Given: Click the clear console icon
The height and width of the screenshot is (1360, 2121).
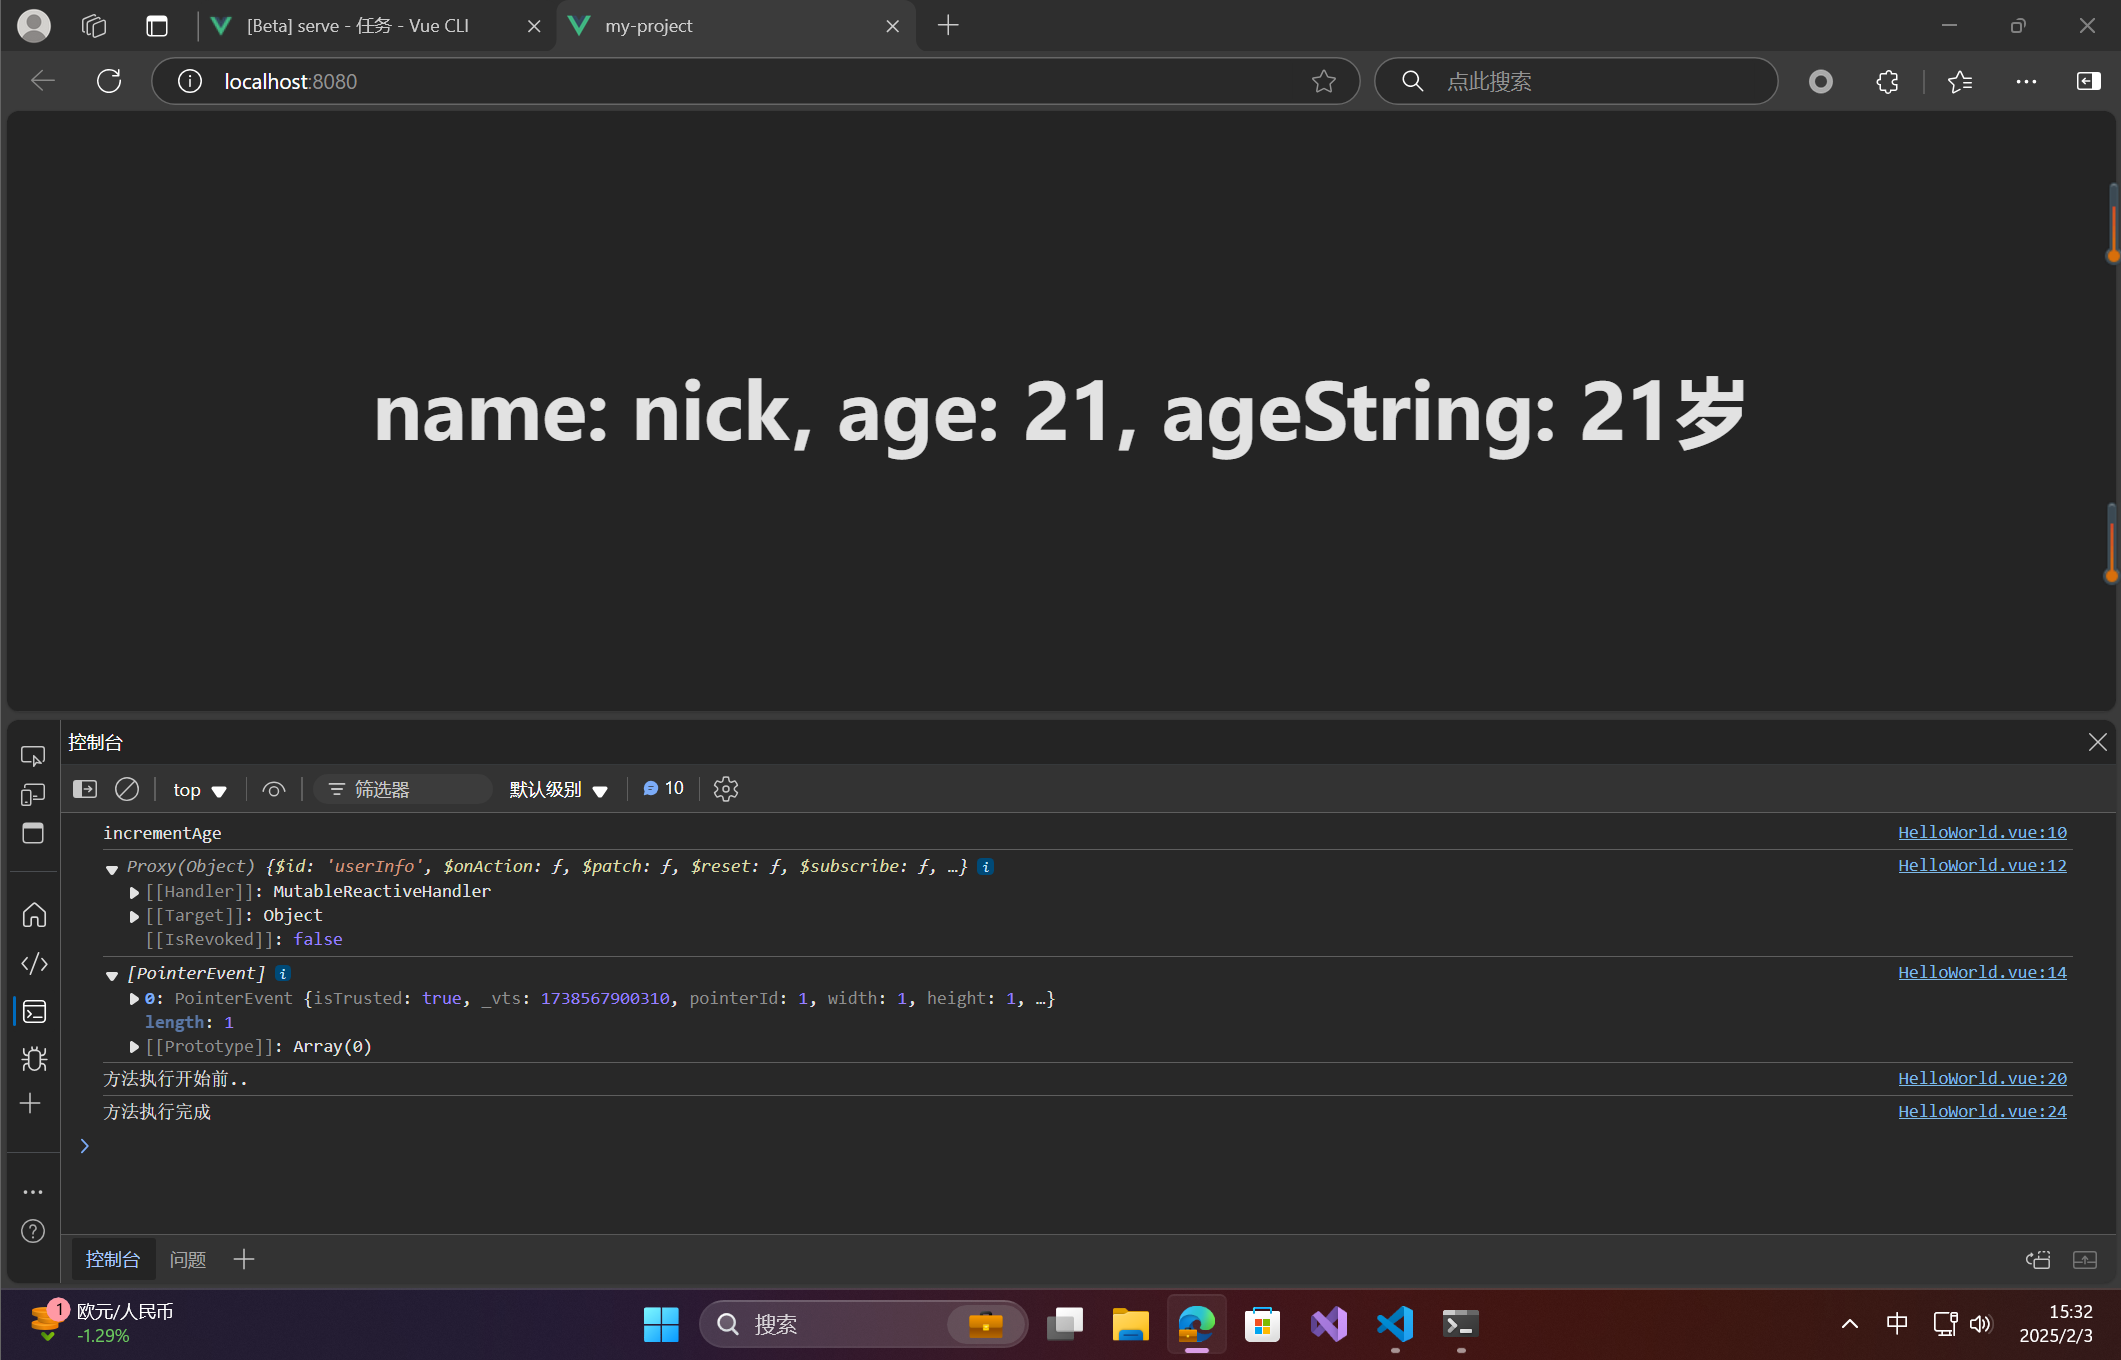Looking at the screenshot, I should pyautogui.click(x=127, y=789).
